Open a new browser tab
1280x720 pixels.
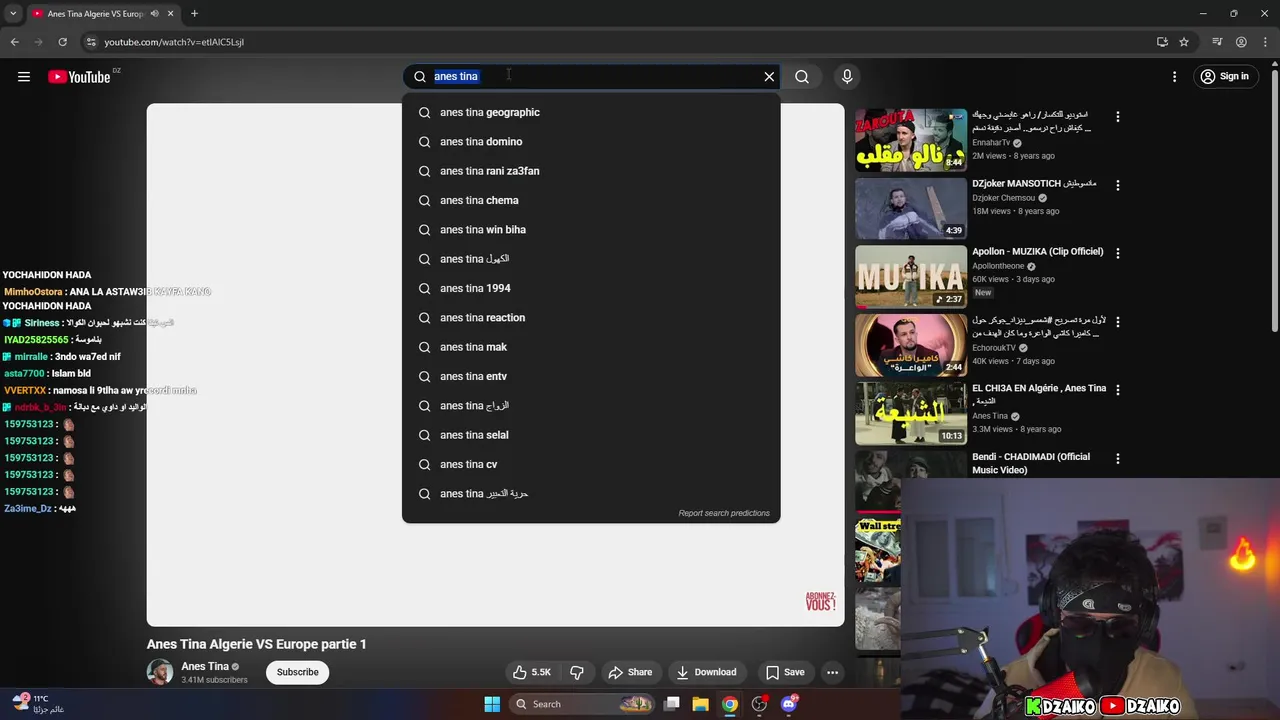194,14
